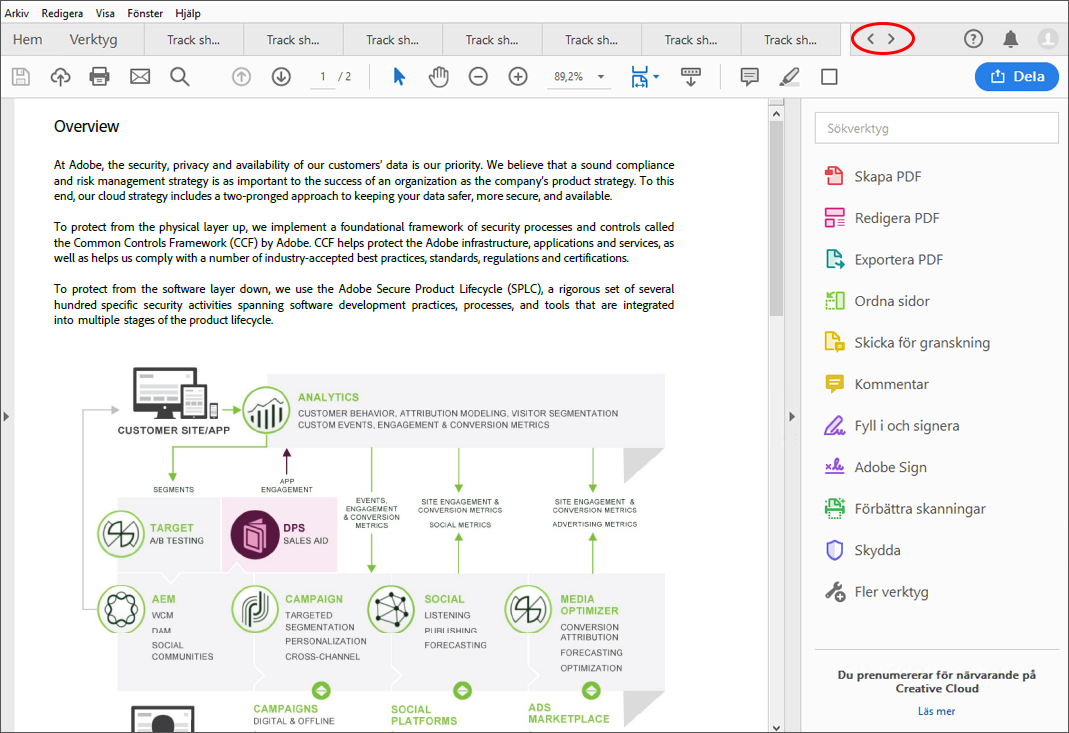The height and width of the screenshot is (733, 1069).
Task: Click the square stamp tool icon
Action: click(x=829, y=76)
